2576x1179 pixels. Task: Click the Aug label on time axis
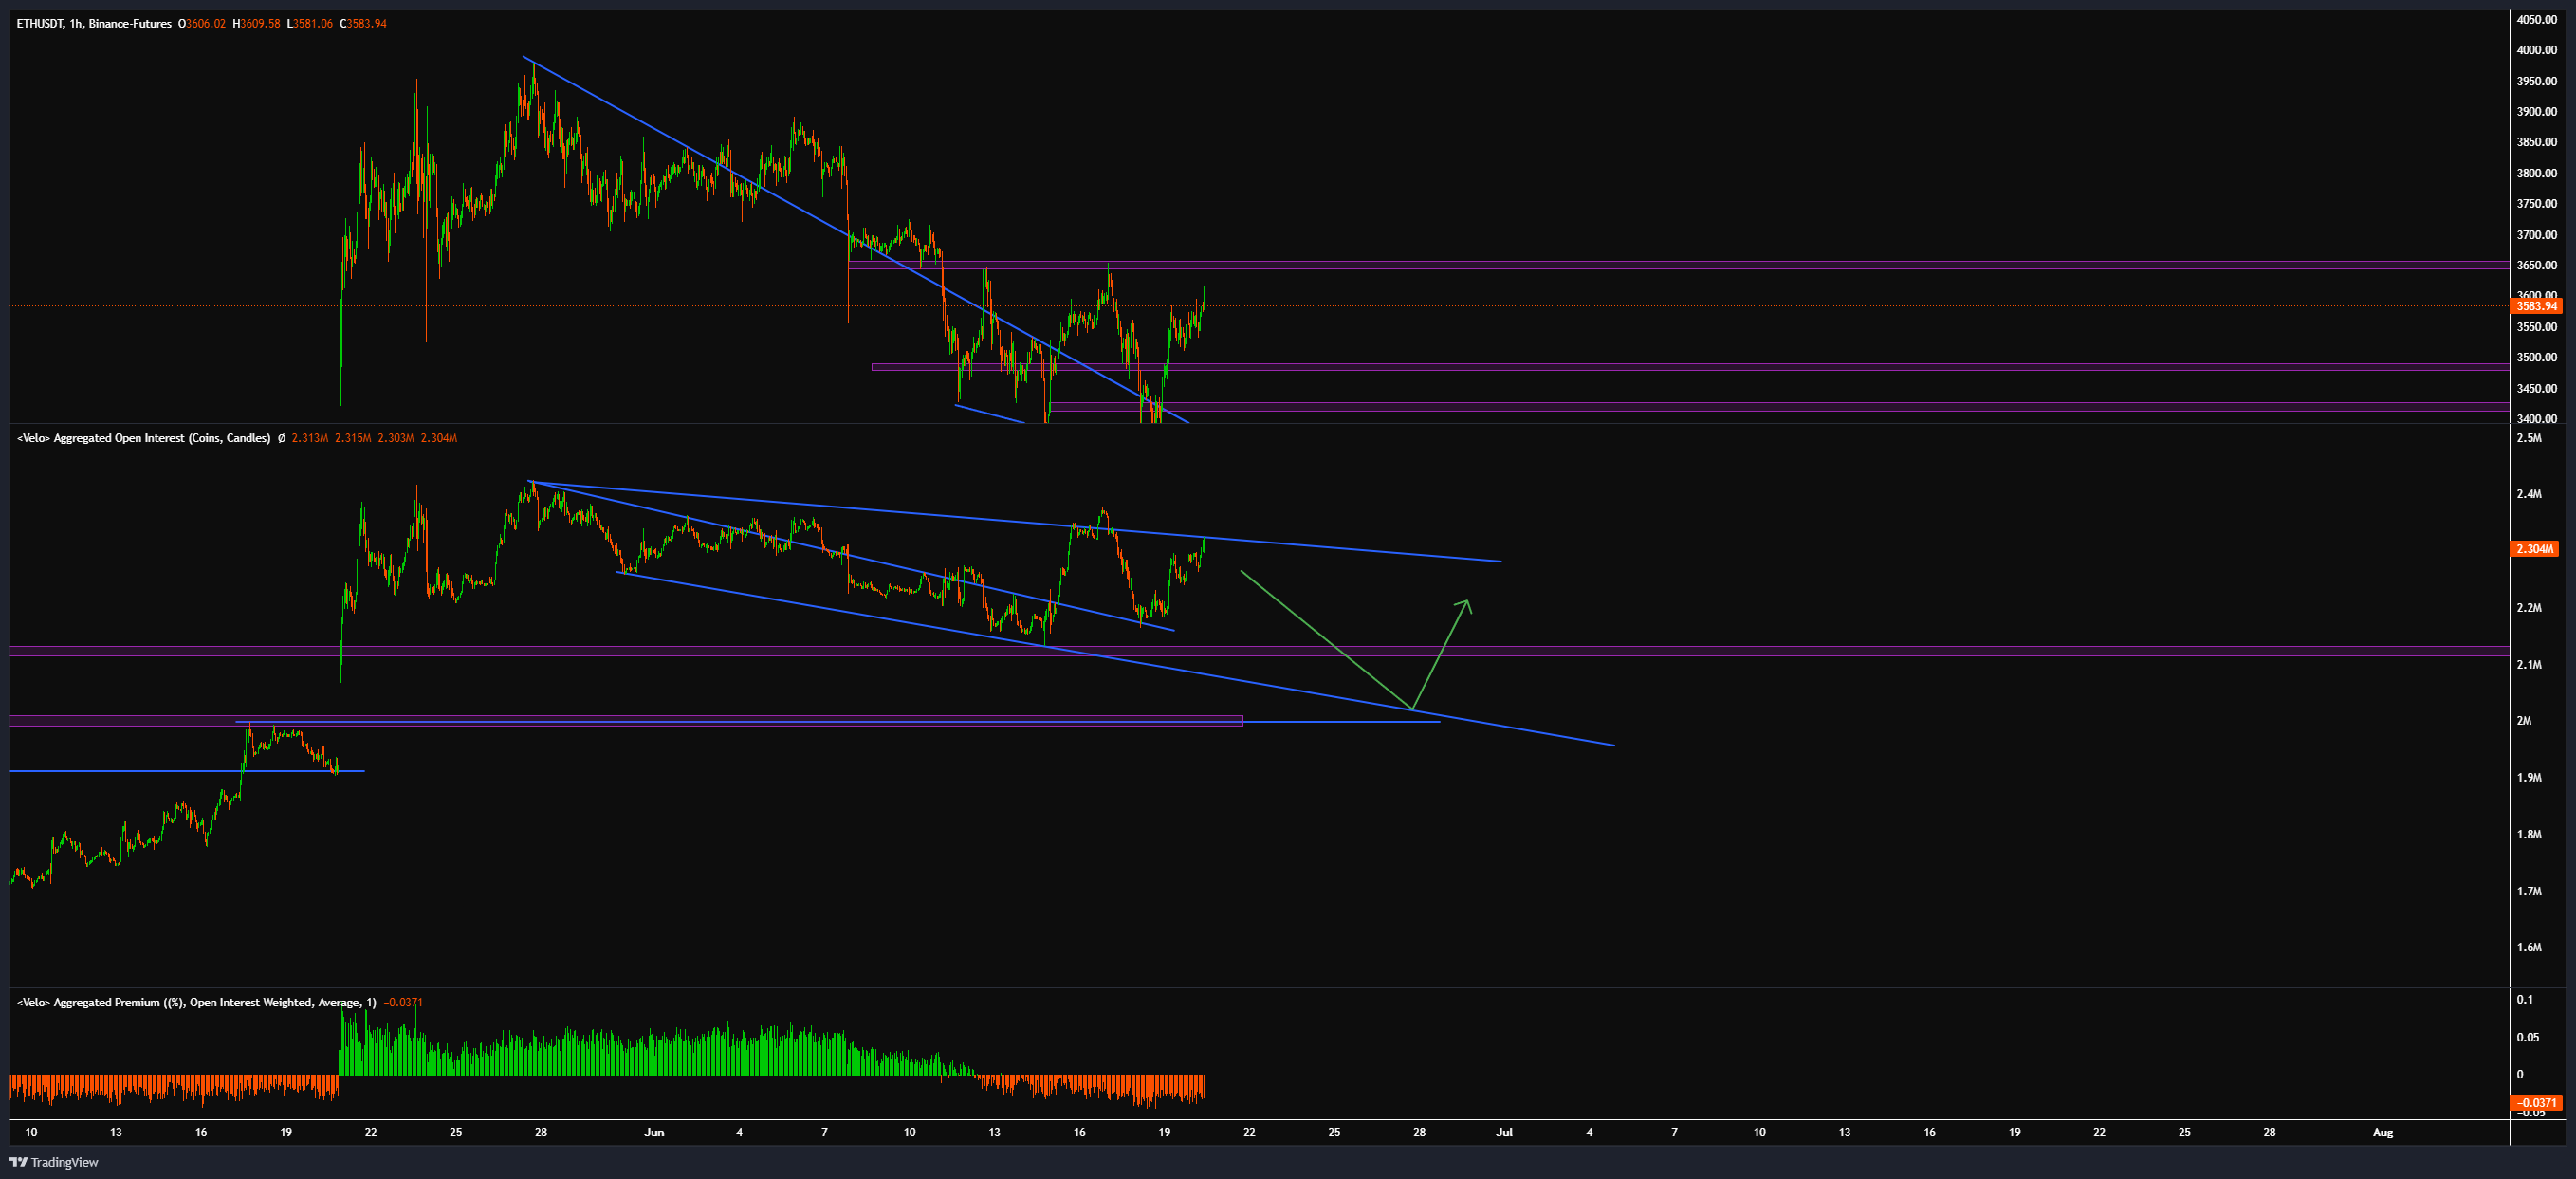tap(2383, 1132)
